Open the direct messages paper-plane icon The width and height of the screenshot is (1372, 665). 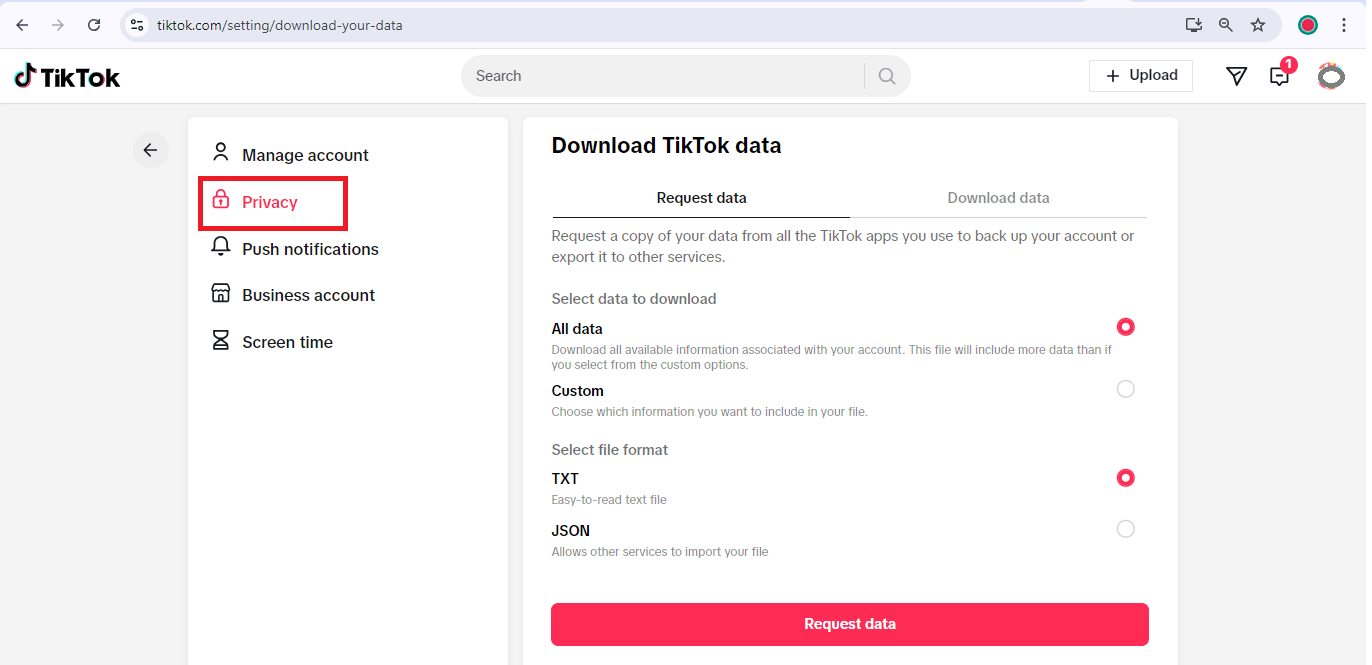[1237, 76]
